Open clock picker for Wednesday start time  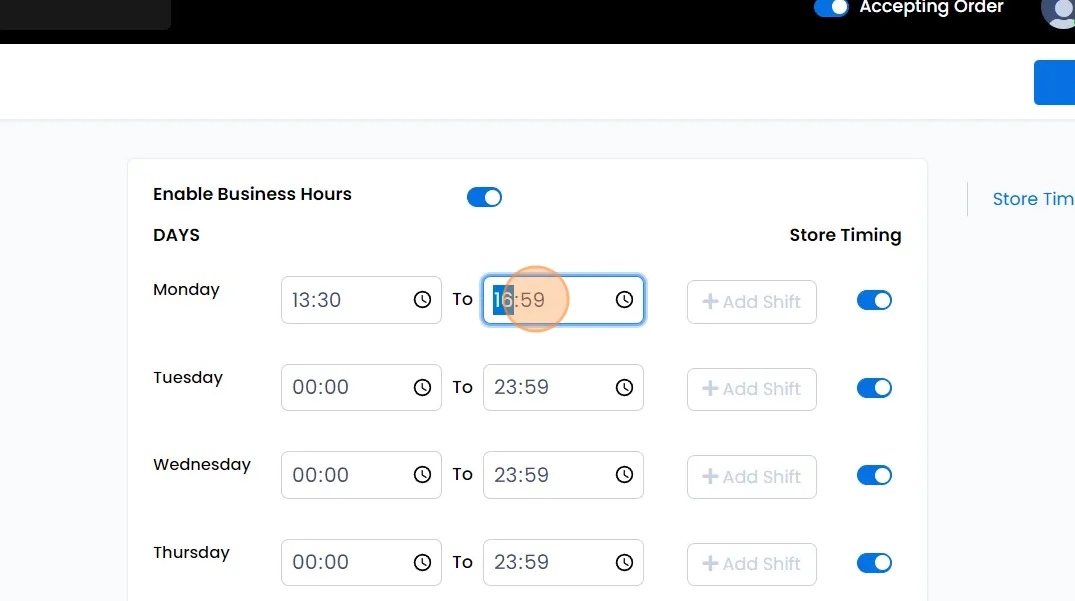click(x=422, y=474)
